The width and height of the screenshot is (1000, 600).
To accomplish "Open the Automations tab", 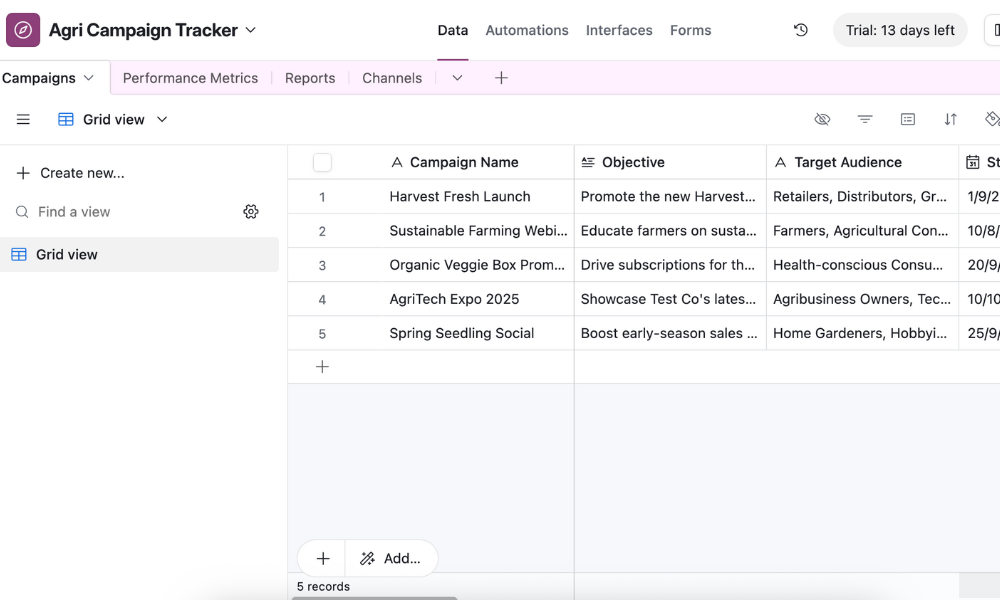I will 527,30.
